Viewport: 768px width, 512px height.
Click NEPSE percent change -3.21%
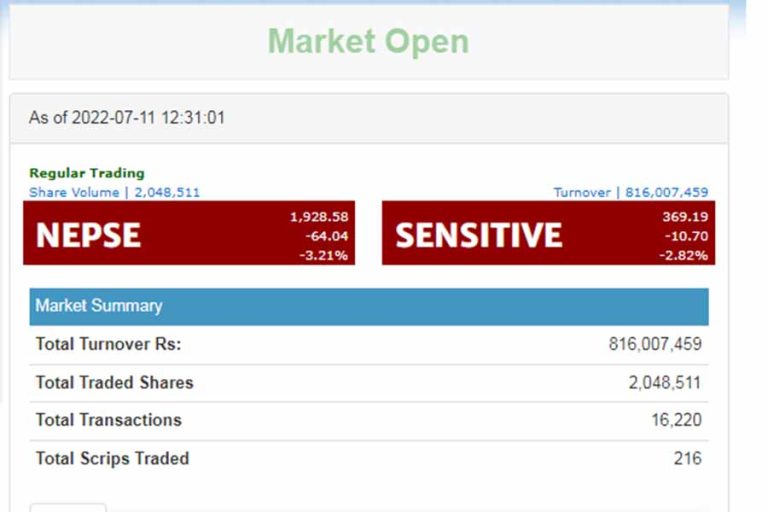(x=324, y=255)
